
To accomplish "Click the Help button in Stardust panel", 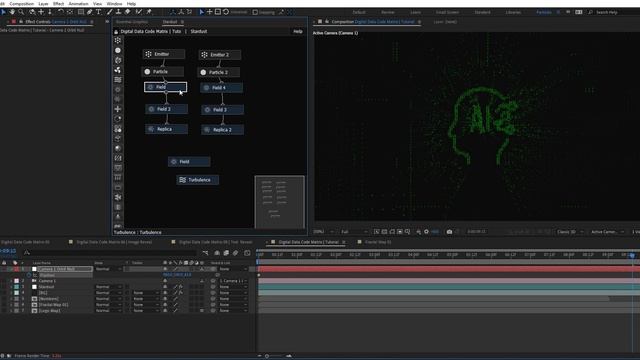I will coord(298,31).
